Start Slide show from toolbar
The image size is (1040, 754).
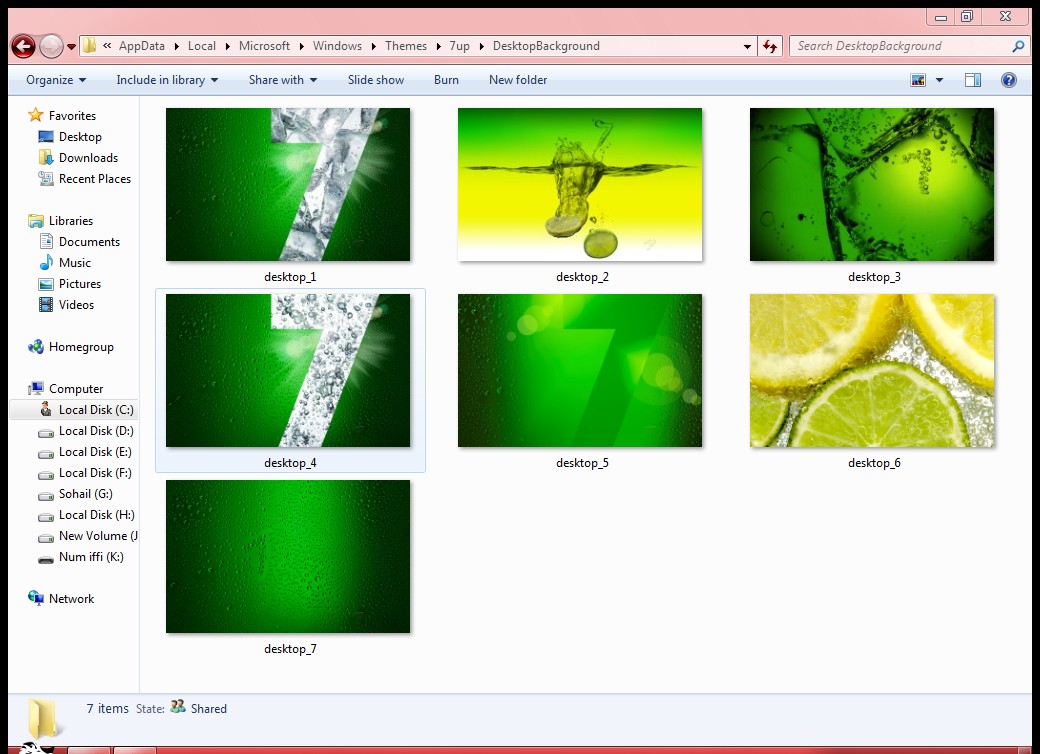coord(375,80)
